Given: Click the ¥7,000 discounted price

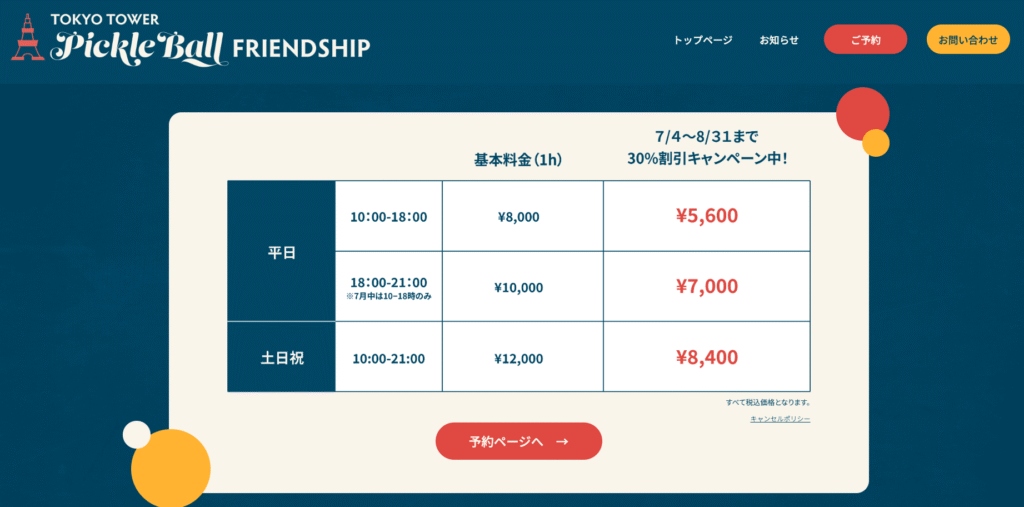Looking at the screenshot, I should point(707,286).
